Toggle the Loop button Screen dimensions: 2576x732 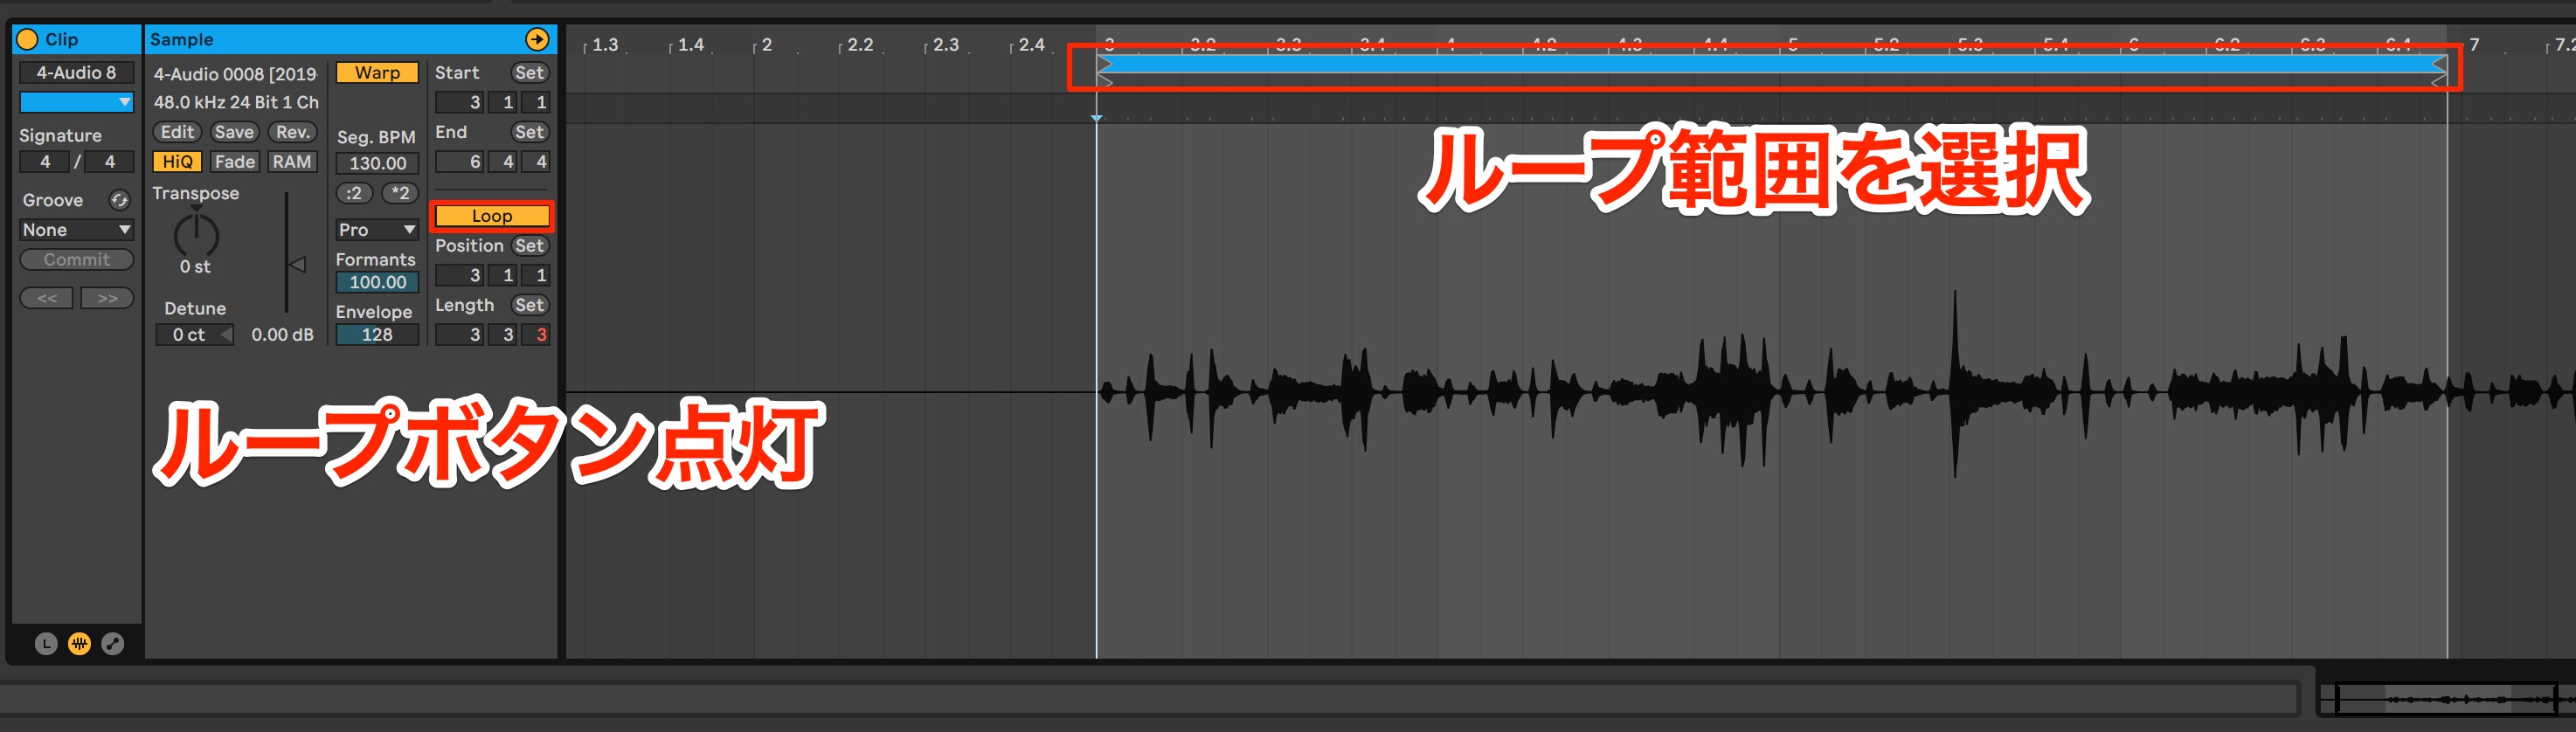[492, 216]
